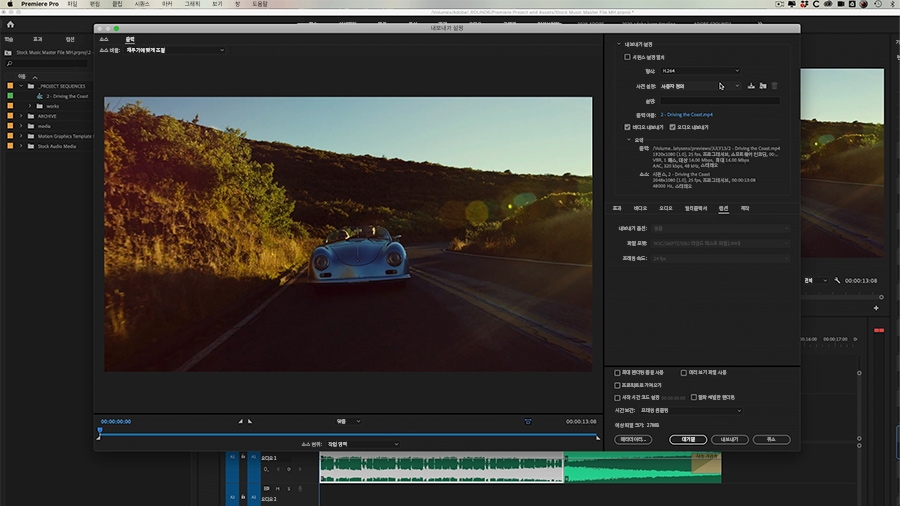900x506 pixels.
Task: Click the import preset folder icon
Action: click(x=762, y=86)
